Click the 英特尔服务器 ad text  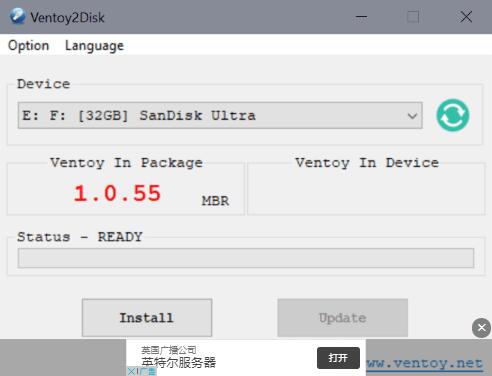[x=179, y=363]
